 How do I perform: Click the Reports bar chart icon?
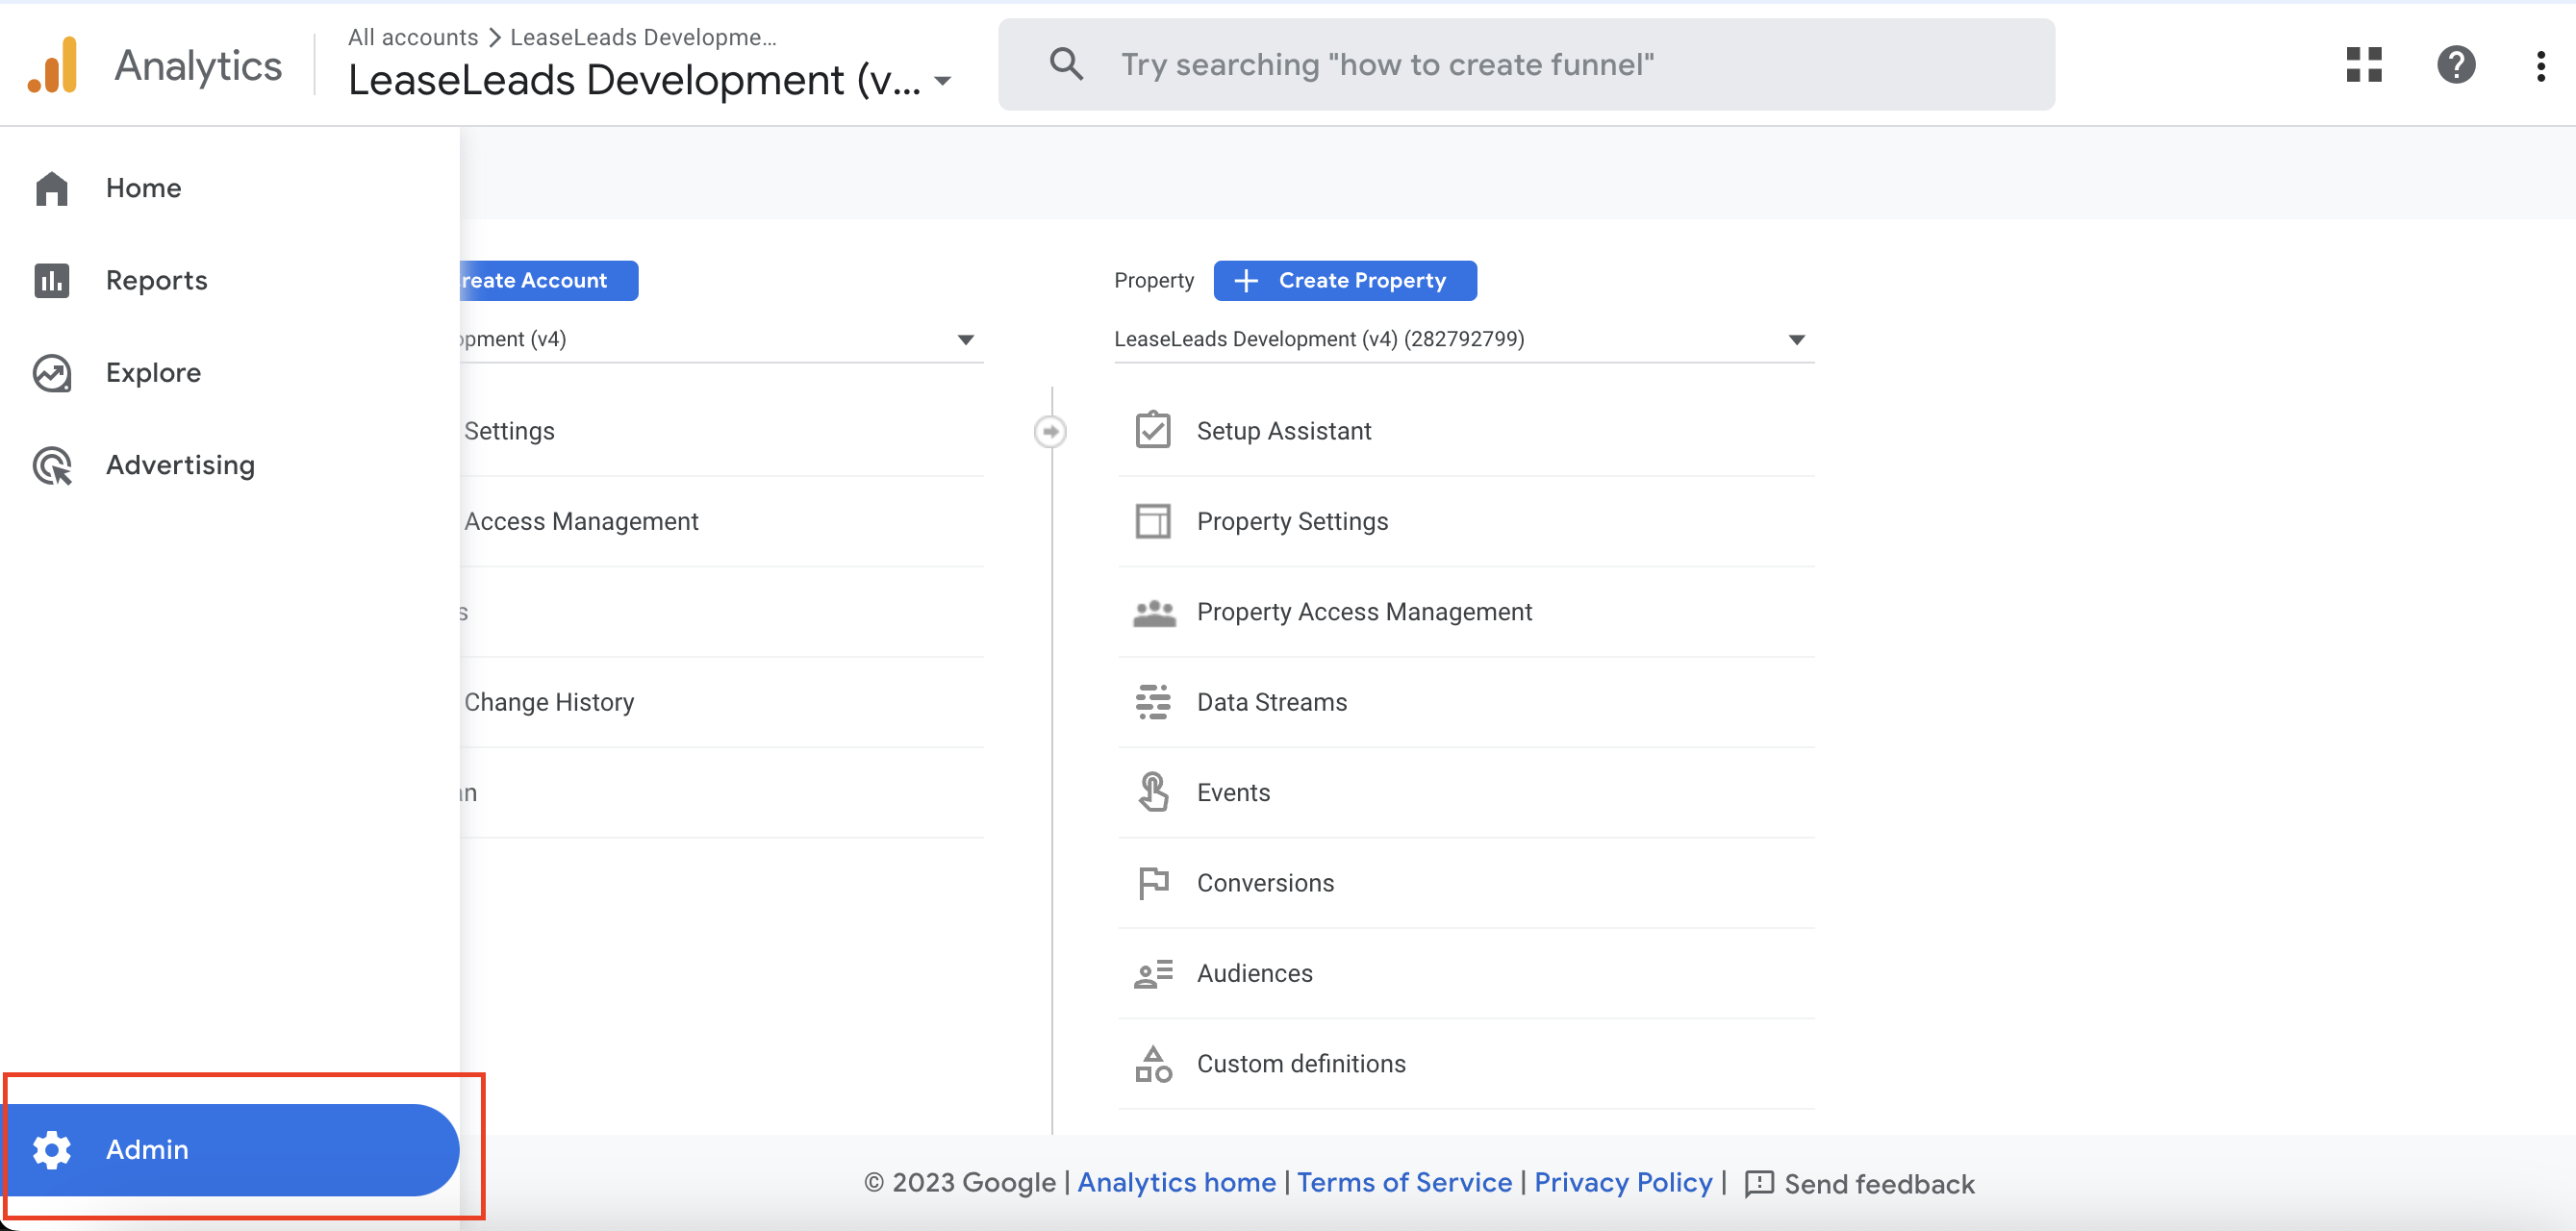(52, 280)
